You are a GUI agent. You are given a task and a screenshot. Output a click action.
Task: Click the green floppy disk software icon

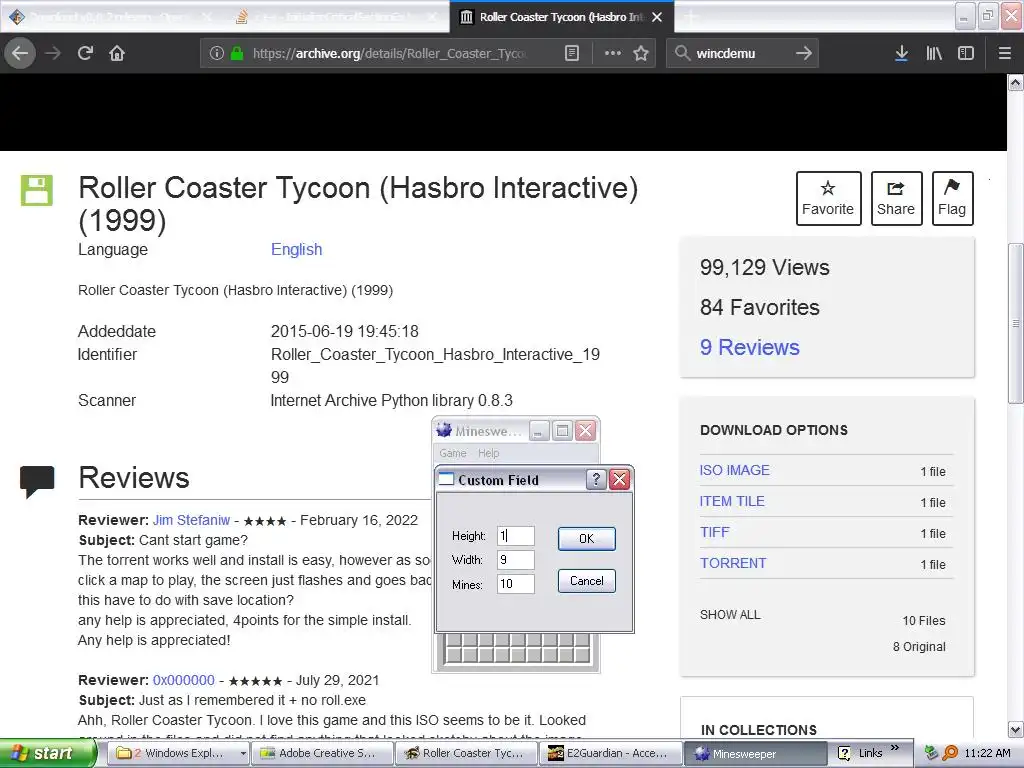(x=37, y=190)
